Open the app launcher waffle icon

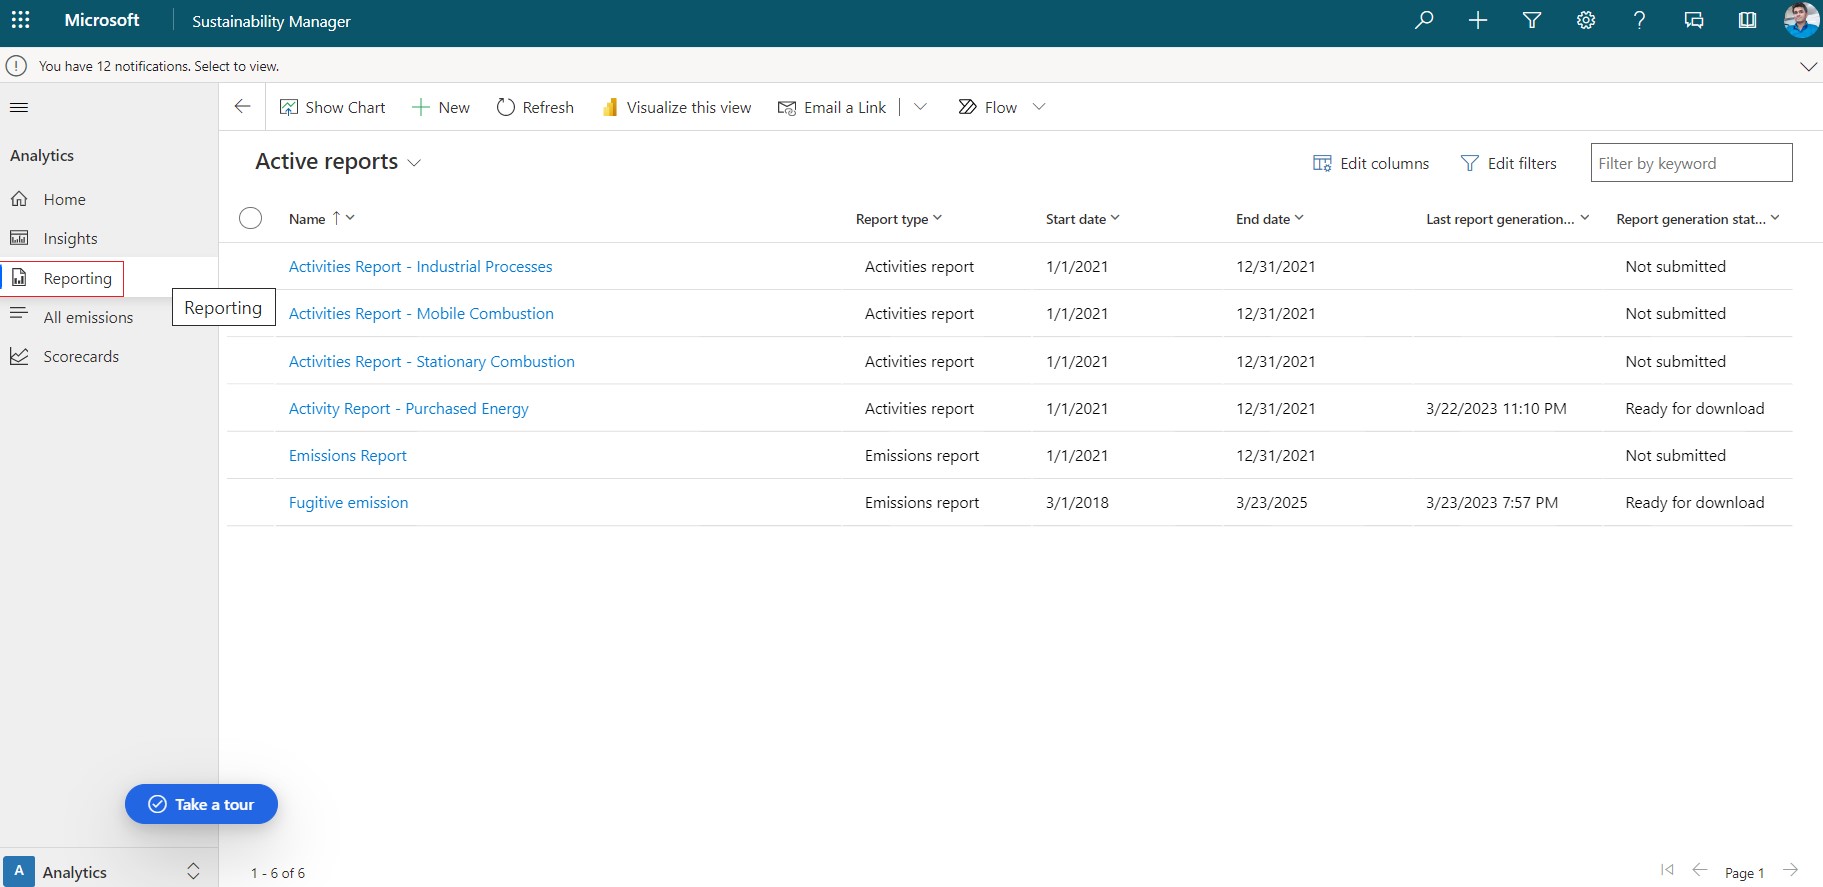point(20,20)
